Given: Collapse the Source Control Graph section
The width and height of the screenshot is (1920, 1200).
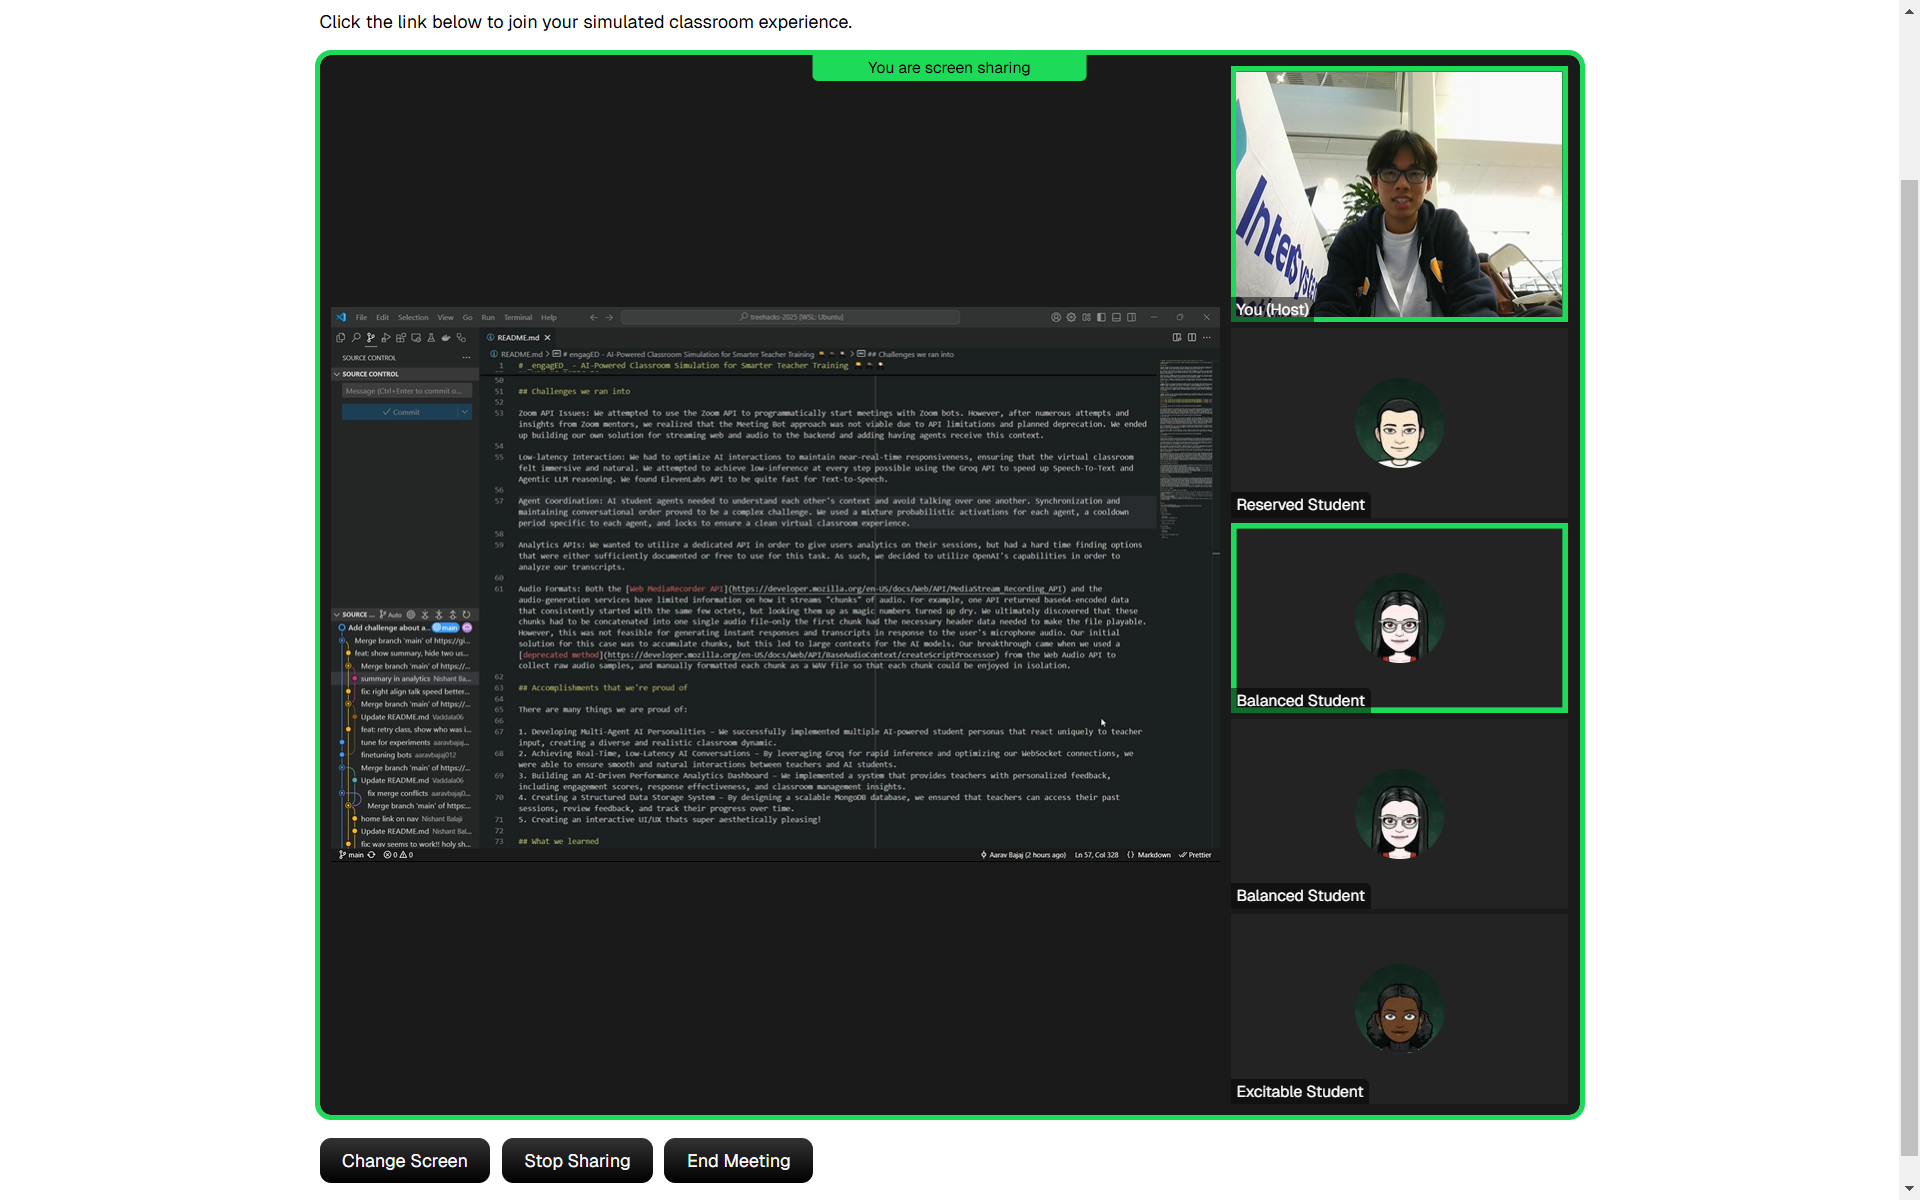Looking at the screenshot, I should (337, 614).
